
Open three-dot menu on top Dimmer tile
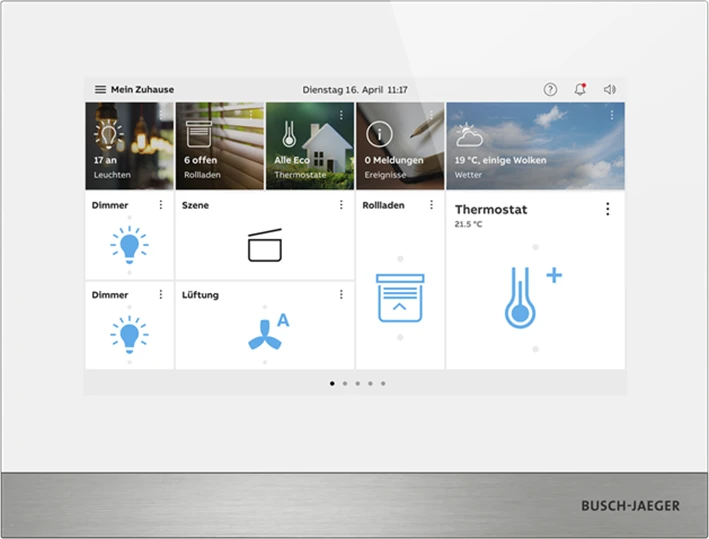point(160,205)
